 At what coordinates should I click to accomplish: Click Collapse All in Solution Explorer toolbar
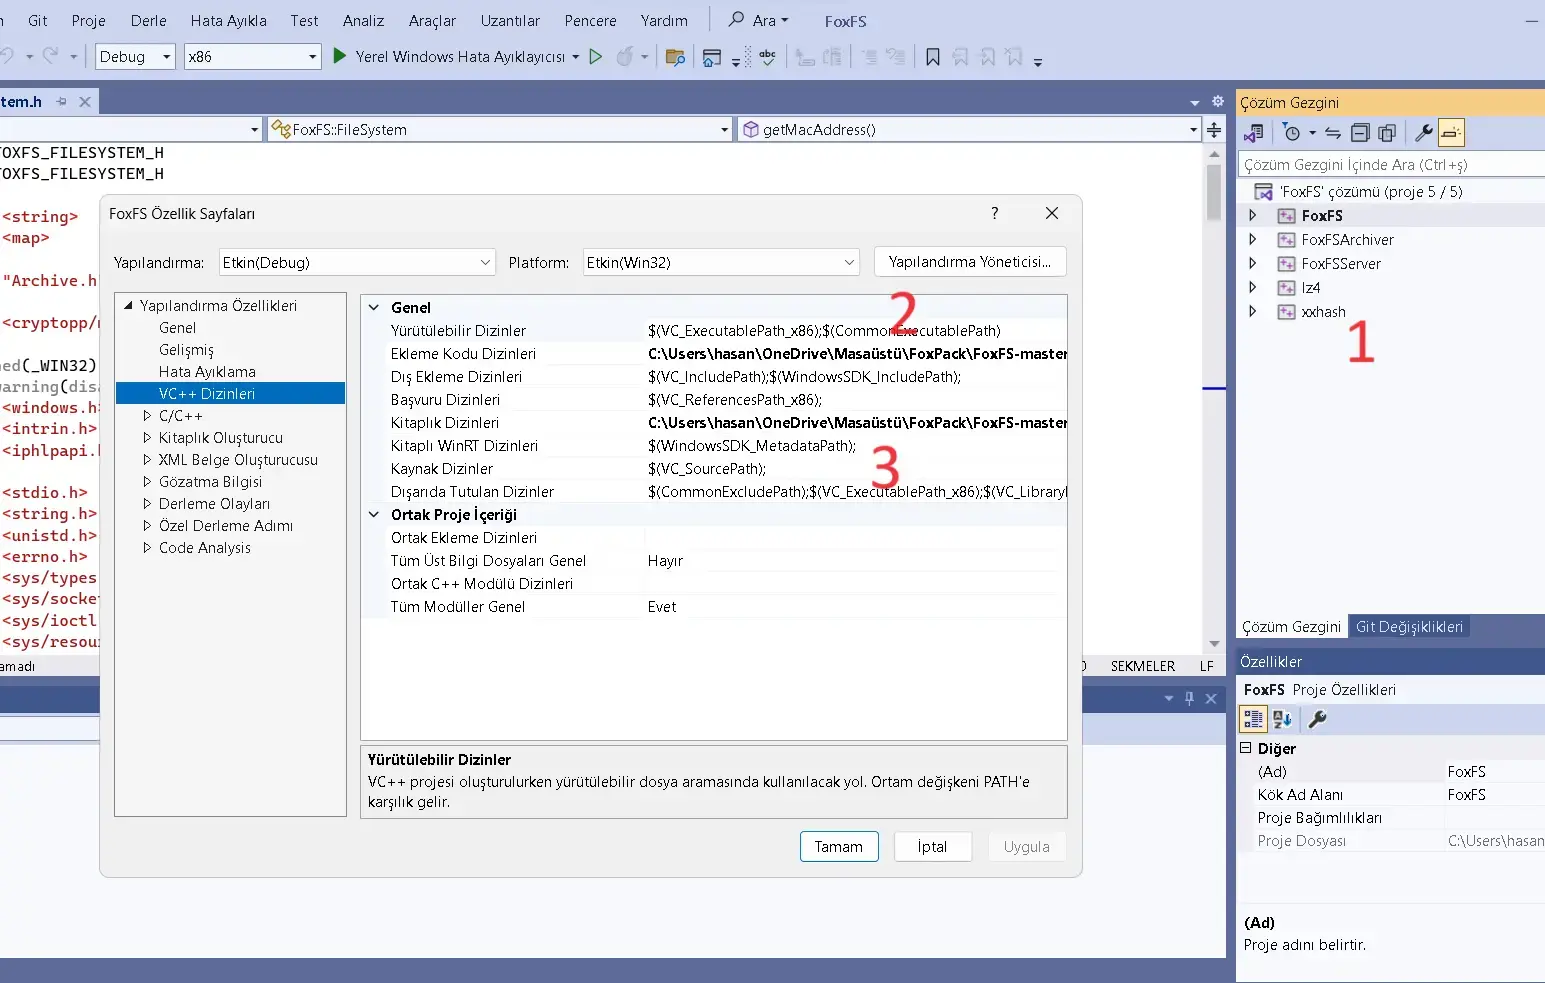1360,133
